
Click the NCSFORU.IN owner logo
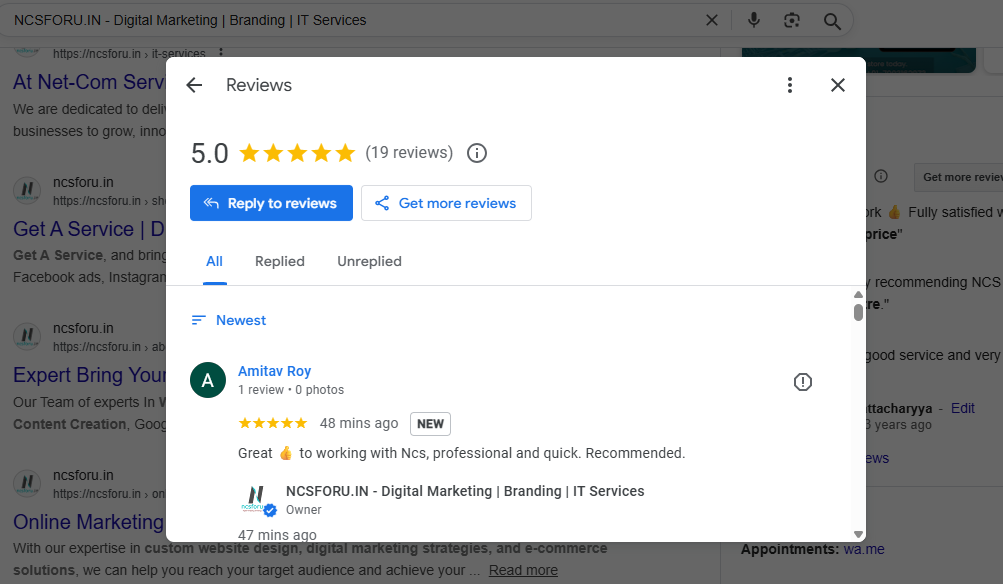(257, 500)
